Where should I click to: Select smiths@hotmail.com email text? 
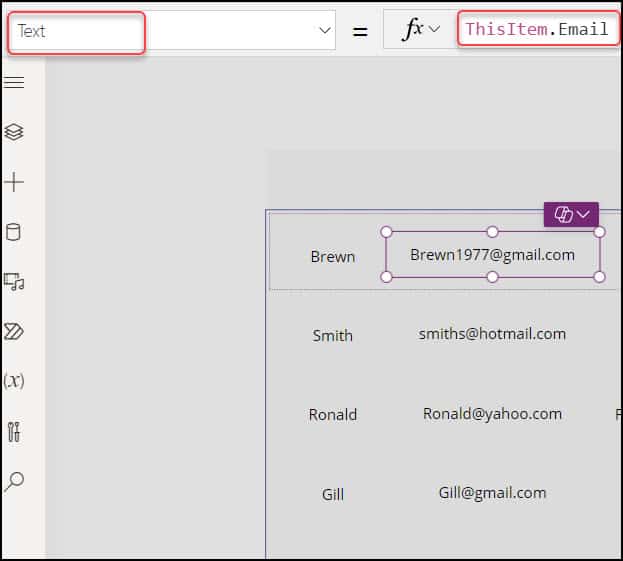(492, 334)
